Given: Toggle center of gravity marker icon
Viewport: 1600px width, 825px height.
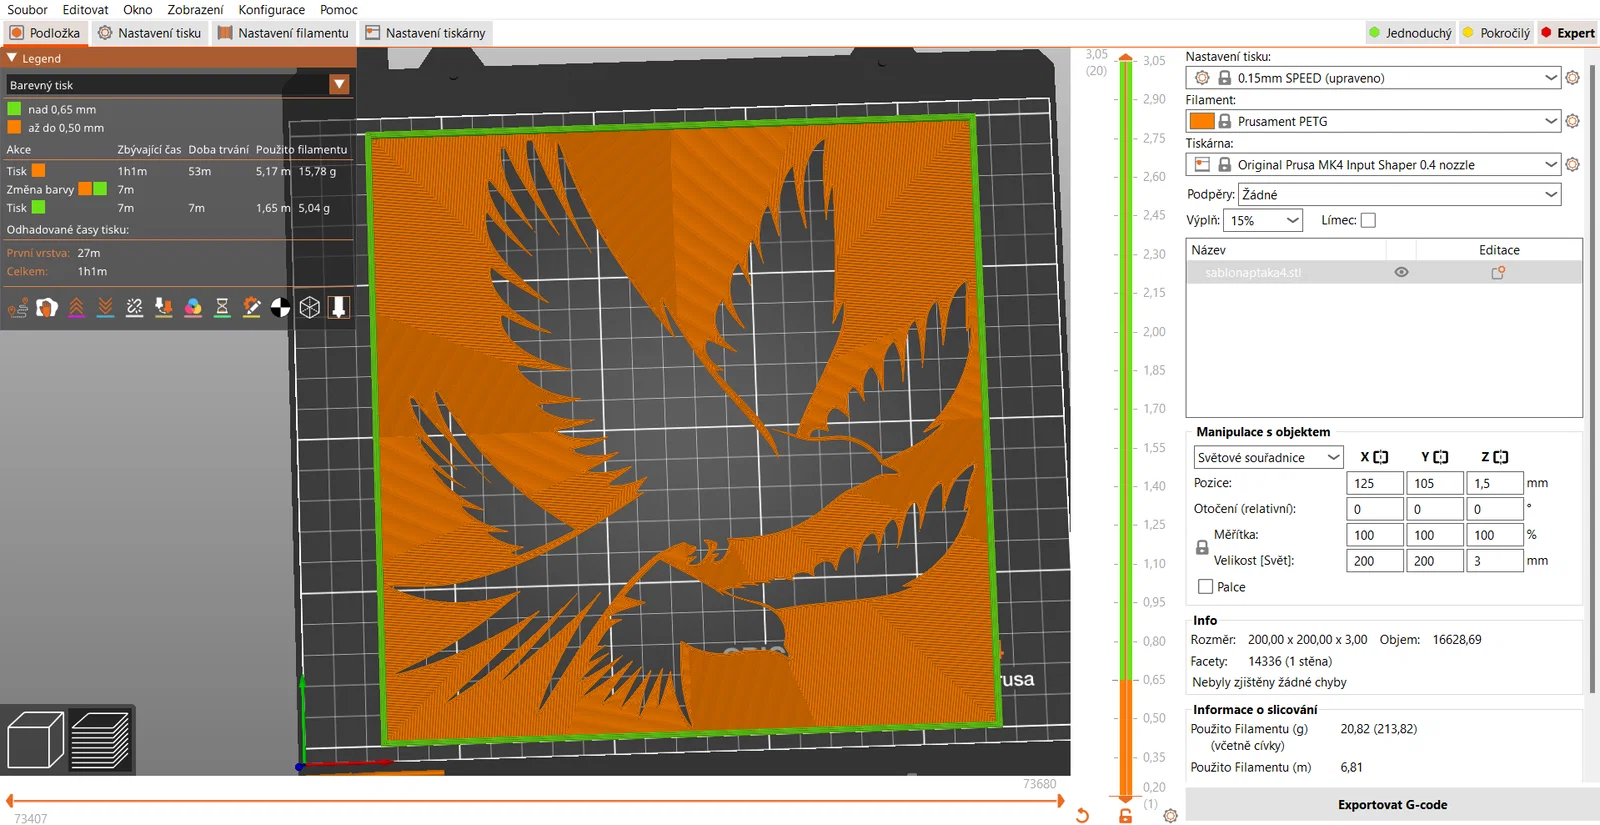Looking at the screenshot, I should (x=280, y=308).
